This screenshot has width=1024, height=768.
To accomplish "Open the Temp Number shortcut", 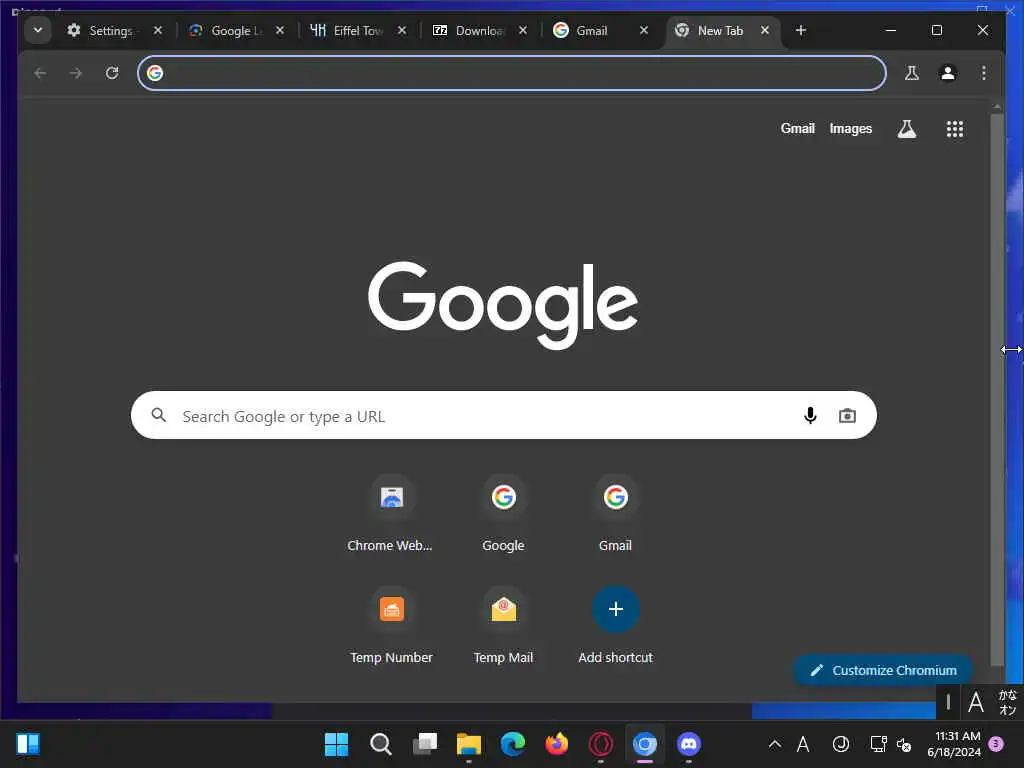I will tap(391, 628).
